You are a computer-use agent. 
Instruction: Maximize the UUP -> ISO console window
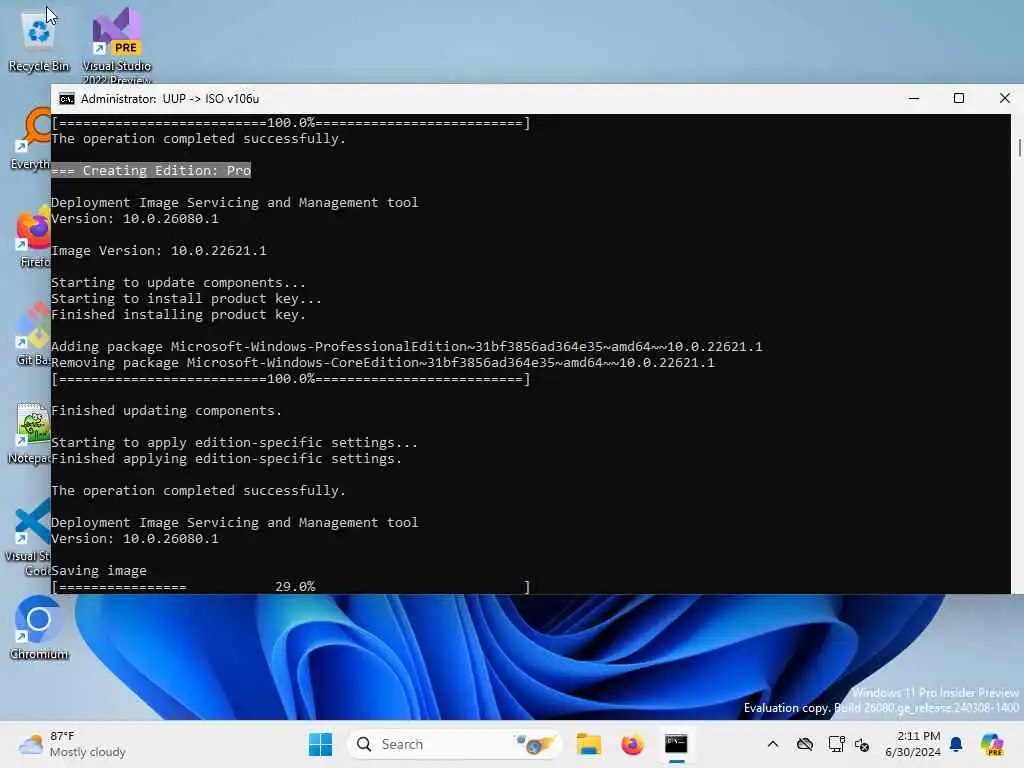point(959,99)
